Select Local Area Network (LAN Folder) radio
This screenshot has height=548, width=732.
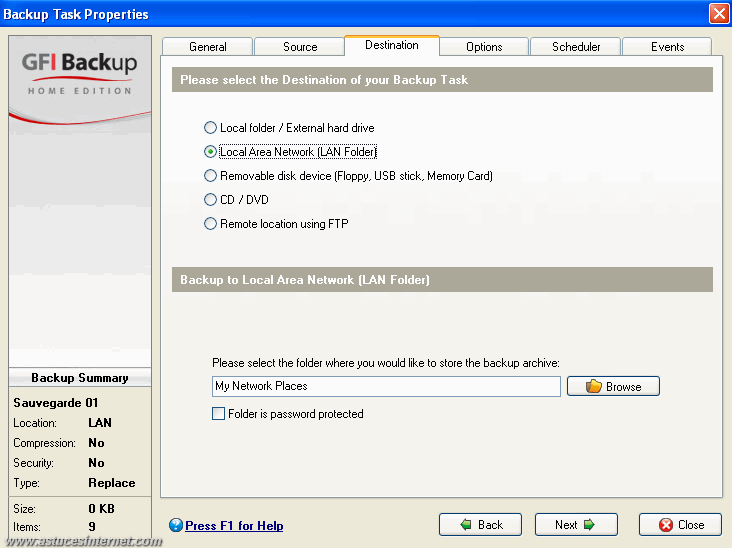[x=290, y=152]
